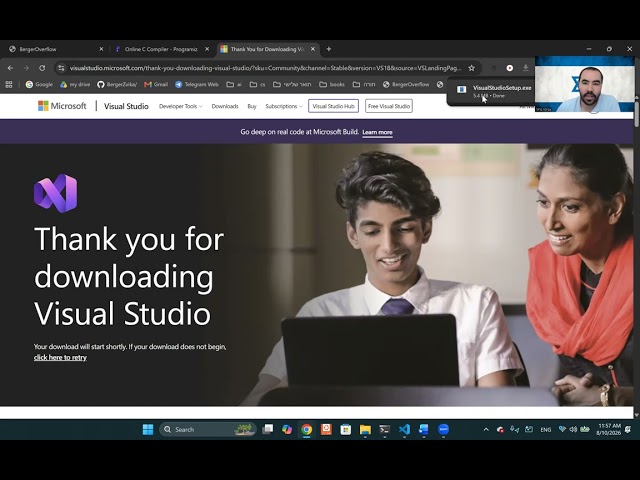
Task: Open notifications bell in system tray
Action: pos(628,429)
